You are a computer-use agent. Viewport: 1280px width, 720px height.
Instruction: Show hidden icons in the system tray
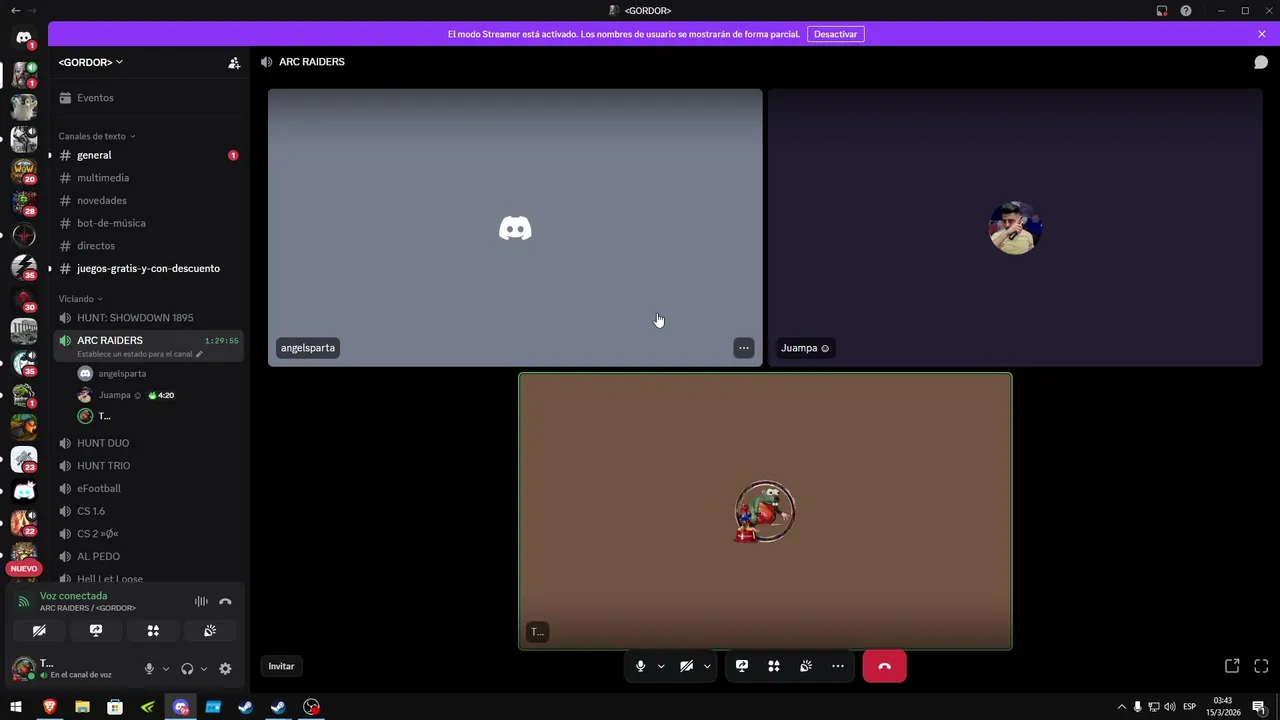point(1121,707)
